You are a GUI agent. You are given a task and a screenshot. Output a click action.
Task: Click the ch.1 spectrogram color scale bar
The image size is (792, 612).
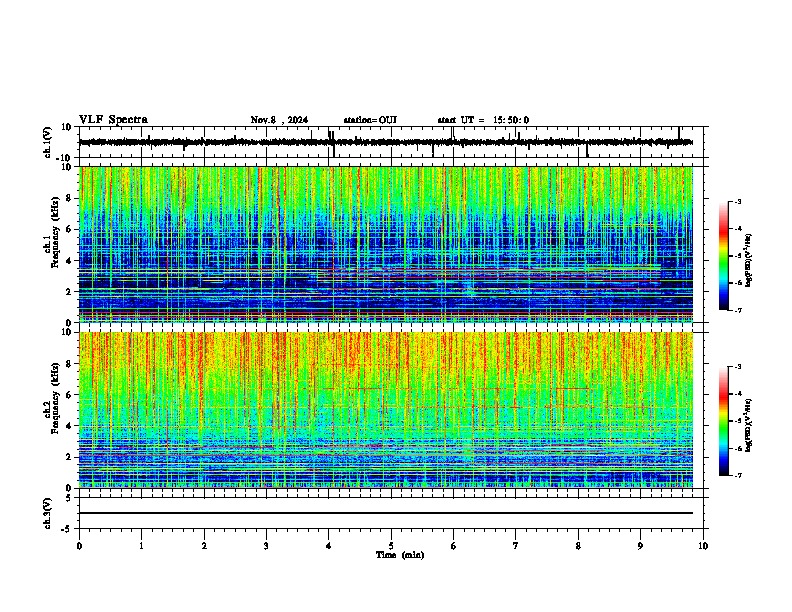[x=723, y=256]
